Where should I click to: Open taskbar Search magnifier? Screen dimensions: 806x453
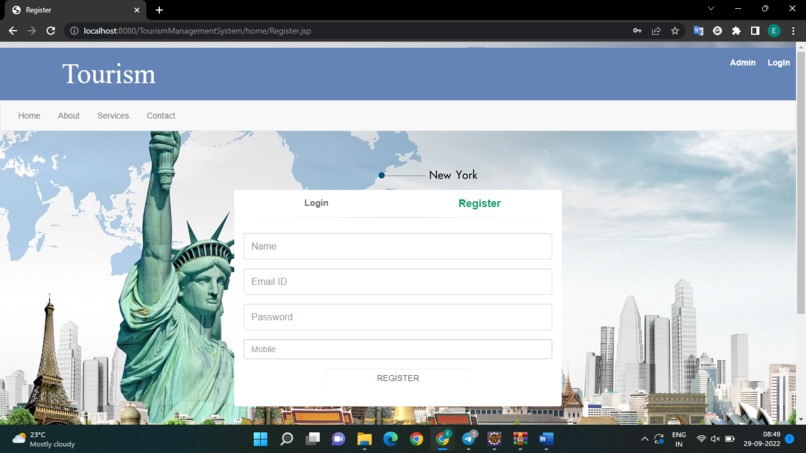click(x=287, y=439)
